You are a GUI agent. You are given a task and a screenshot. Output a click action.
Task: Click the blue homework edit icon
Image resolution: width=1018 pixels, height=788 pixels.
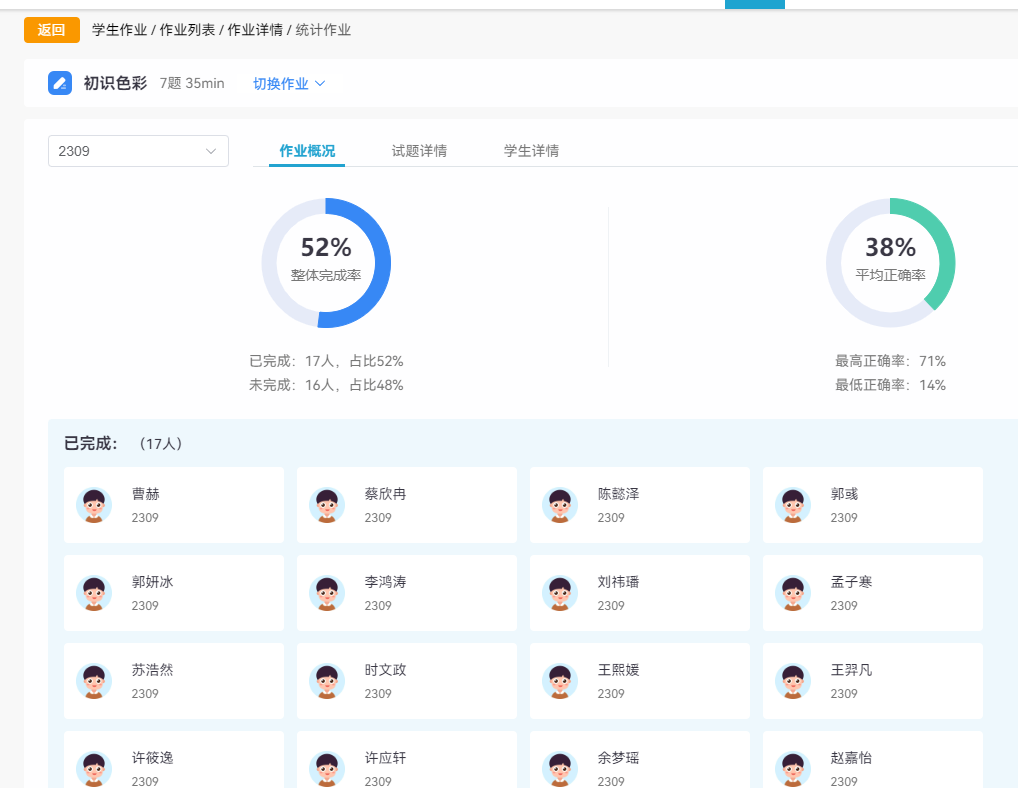pos(60,83)
